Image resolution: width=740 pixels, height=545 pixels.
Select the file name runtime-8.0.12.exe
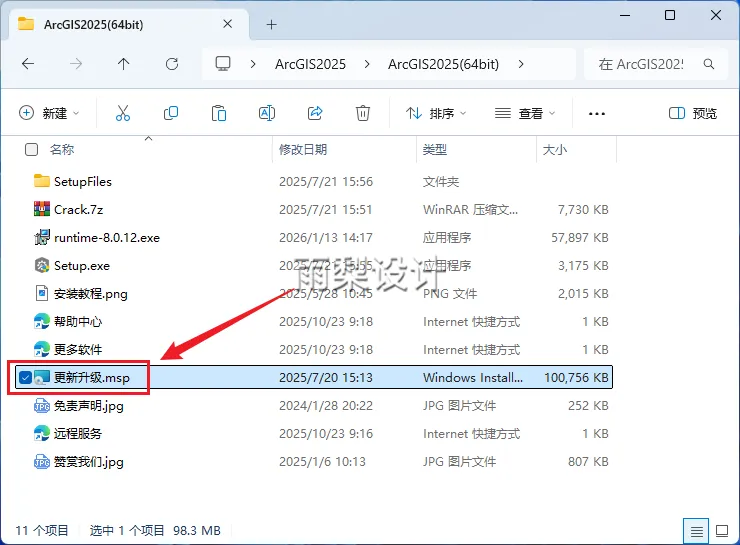point(107,237)
